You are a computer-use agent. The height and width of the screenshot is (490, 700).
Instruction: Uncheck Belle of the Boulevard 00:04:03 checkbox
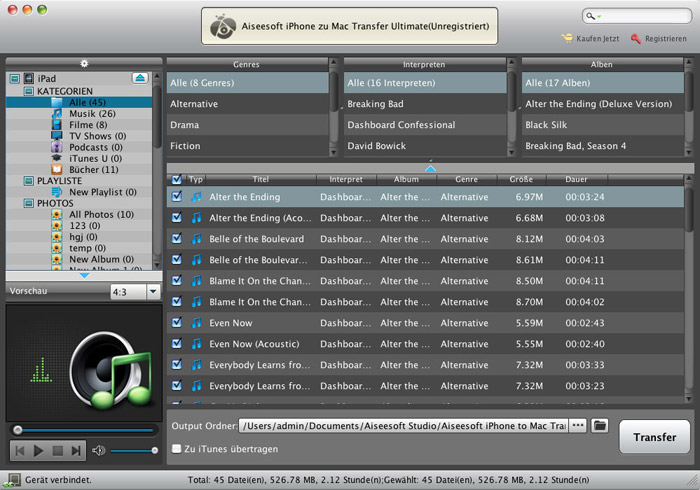177,238
